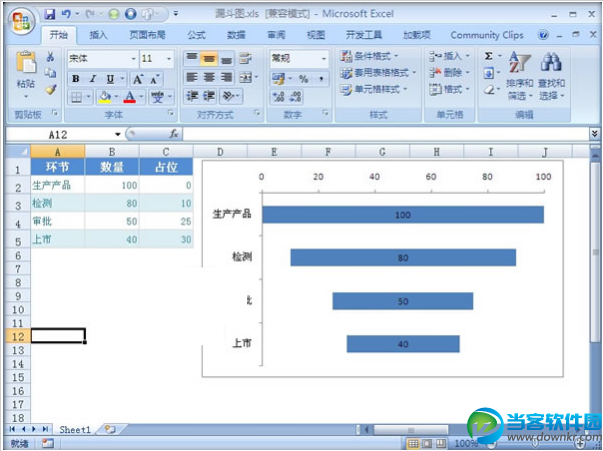Save the workbook with the floppy icon
This screenshot has height=451, width=603.
pyautogui.click(x=50, y=14)
